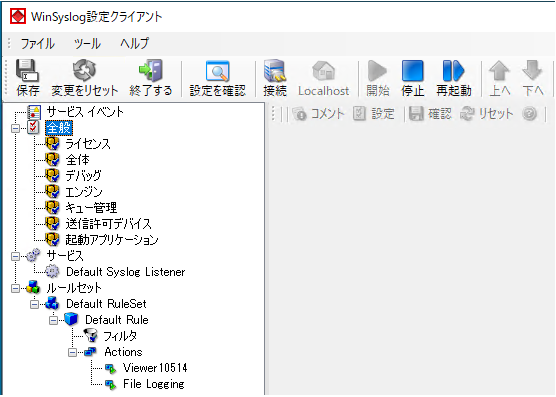
Task: Click the Localhost house icon
Action: click(x=323, y=71)
